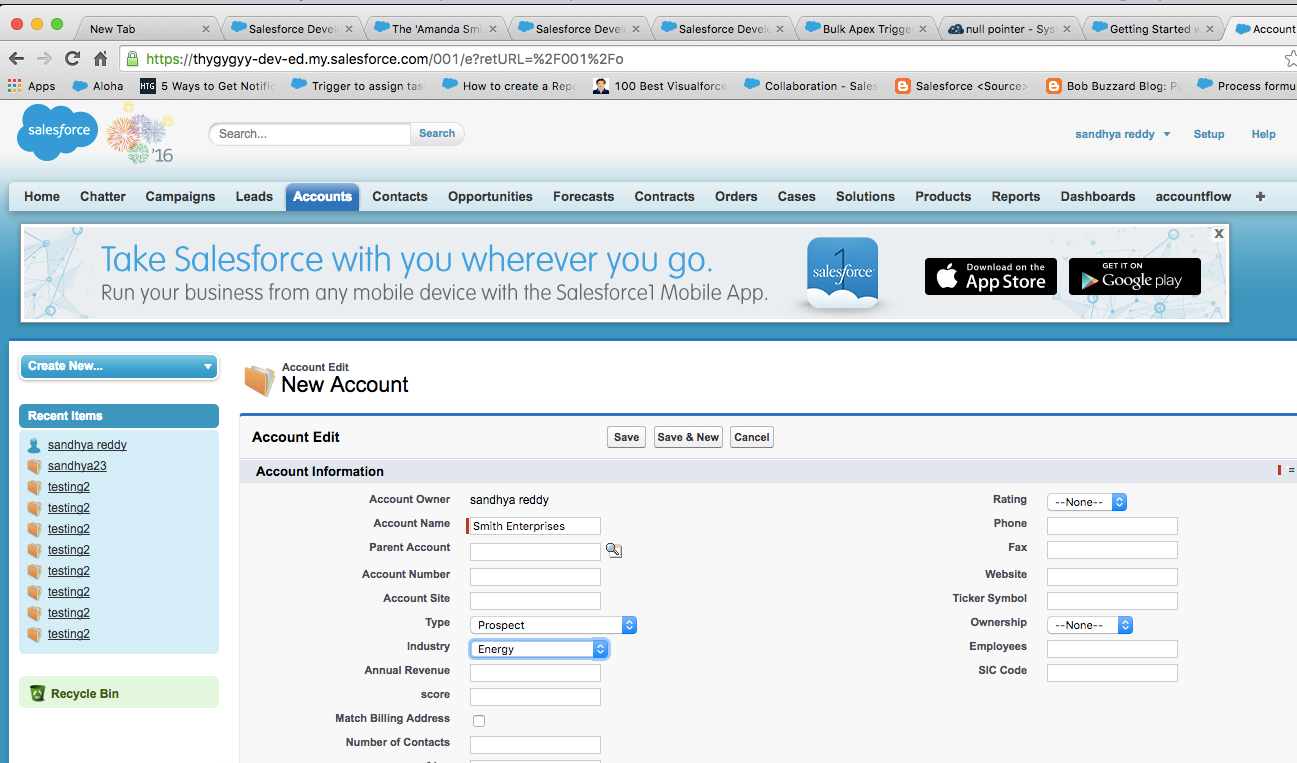This screenshot has height=763, width=1297.
Task: Click the Save button
Action: [x=627, y=437]
